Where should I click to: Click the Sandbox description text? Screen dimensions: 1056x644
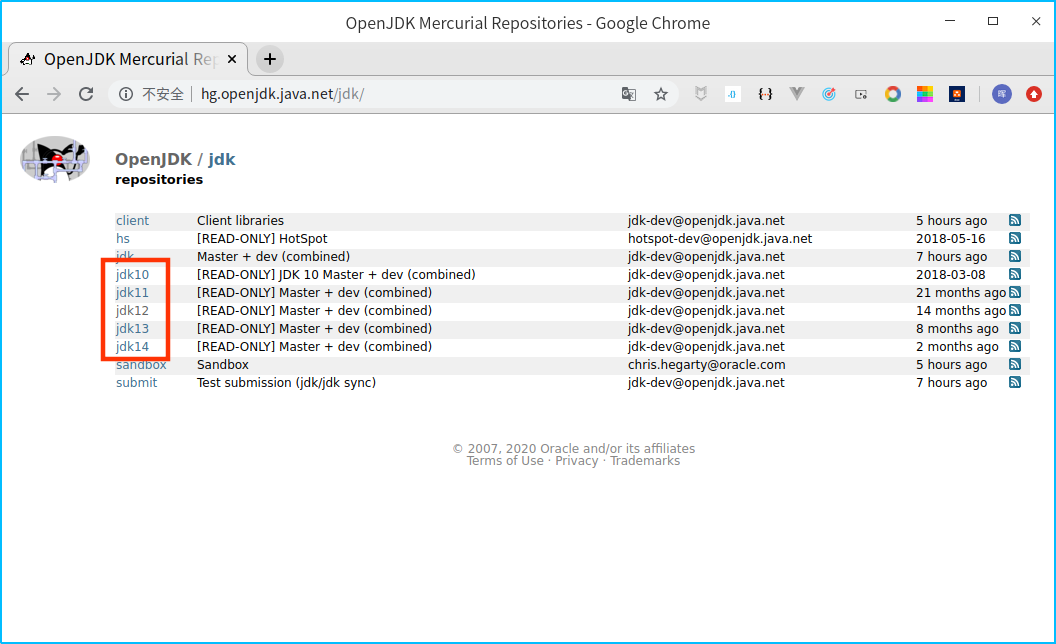click(x=223, y=364)
